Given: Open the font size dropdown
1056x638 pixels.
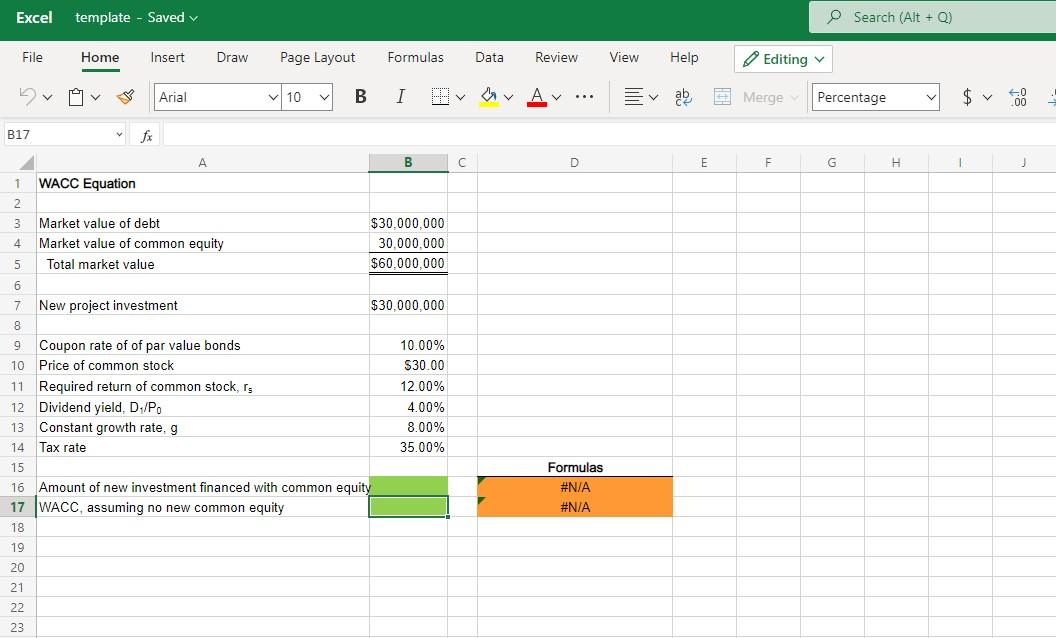Looking at the screenshot, I should [324, 97].
